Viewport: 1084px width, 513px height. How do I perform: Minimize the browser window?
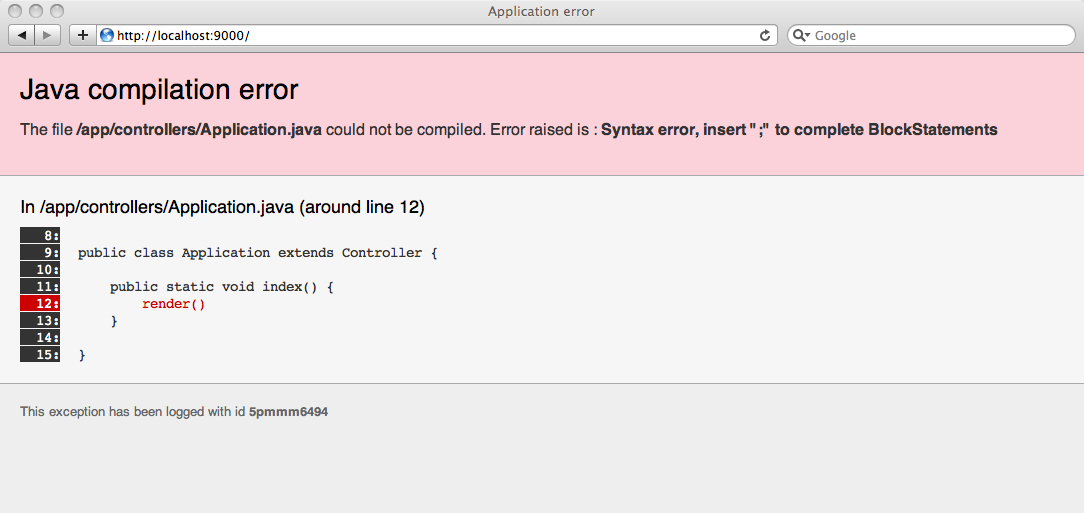[x=36, y=11]
